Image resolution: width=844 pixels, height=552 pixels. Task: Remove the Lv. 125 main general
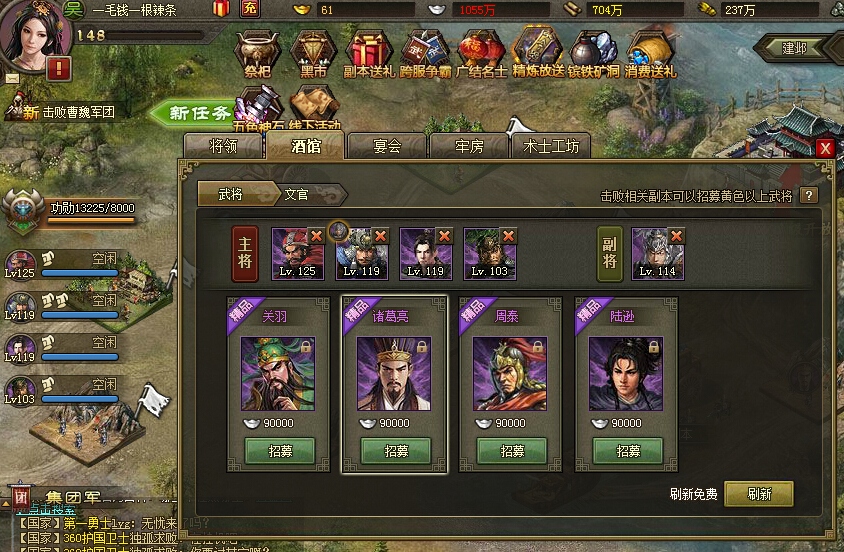(316, 236)
